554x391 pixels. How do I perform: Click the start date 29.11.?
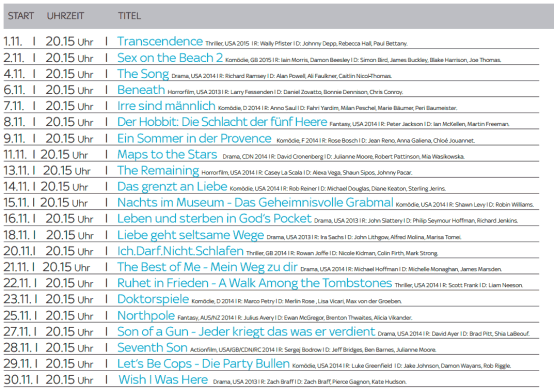[x=18, y=364]
